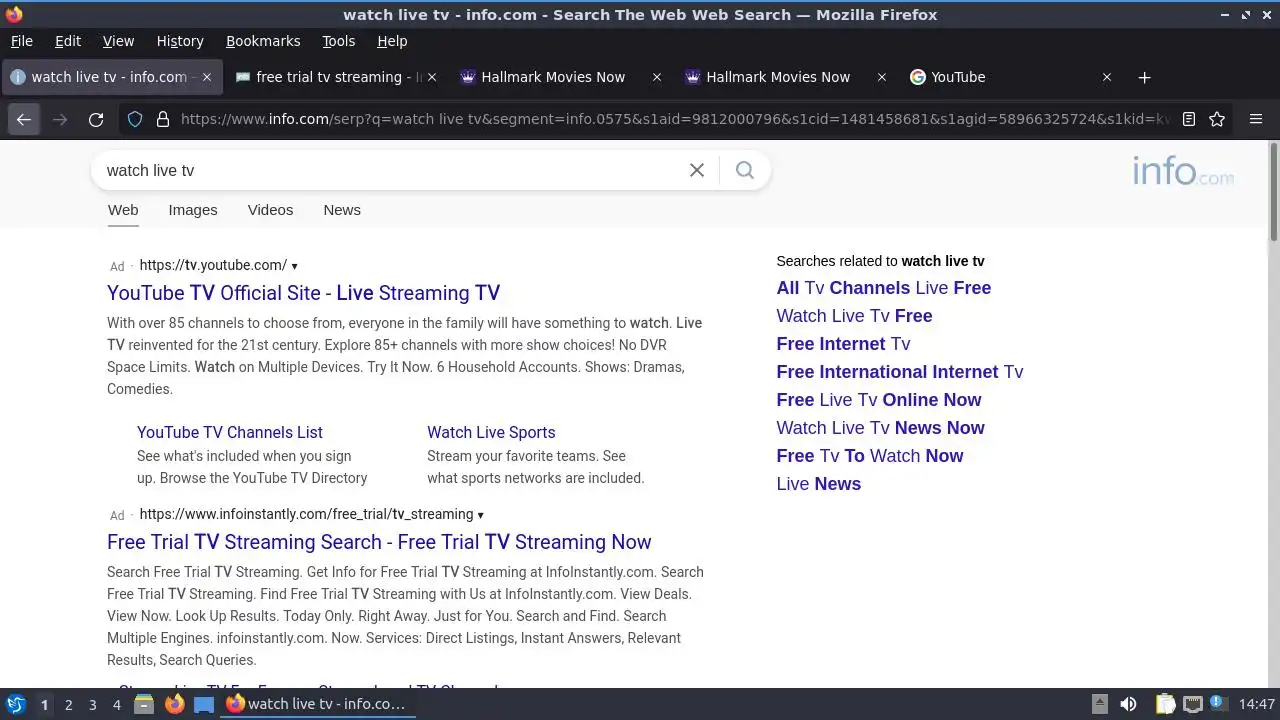Click related search 'Watch Live Tv Free'

click(x=854, y=316)
